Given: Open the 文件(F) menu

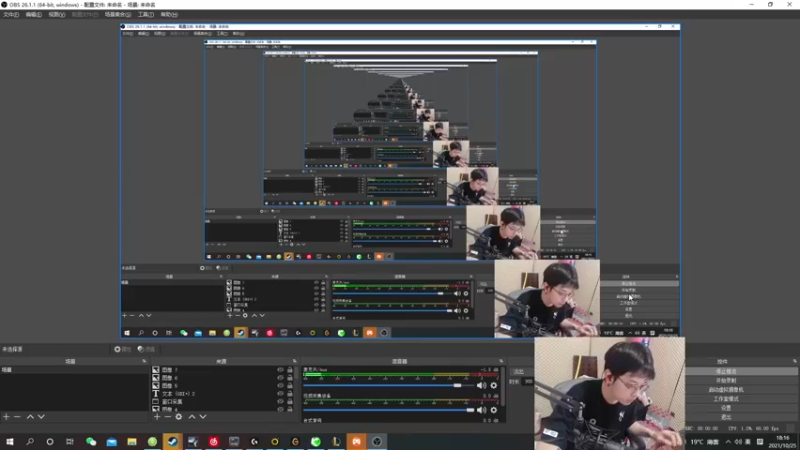Looking at the screenshot, I should click(x=11, y=15).
